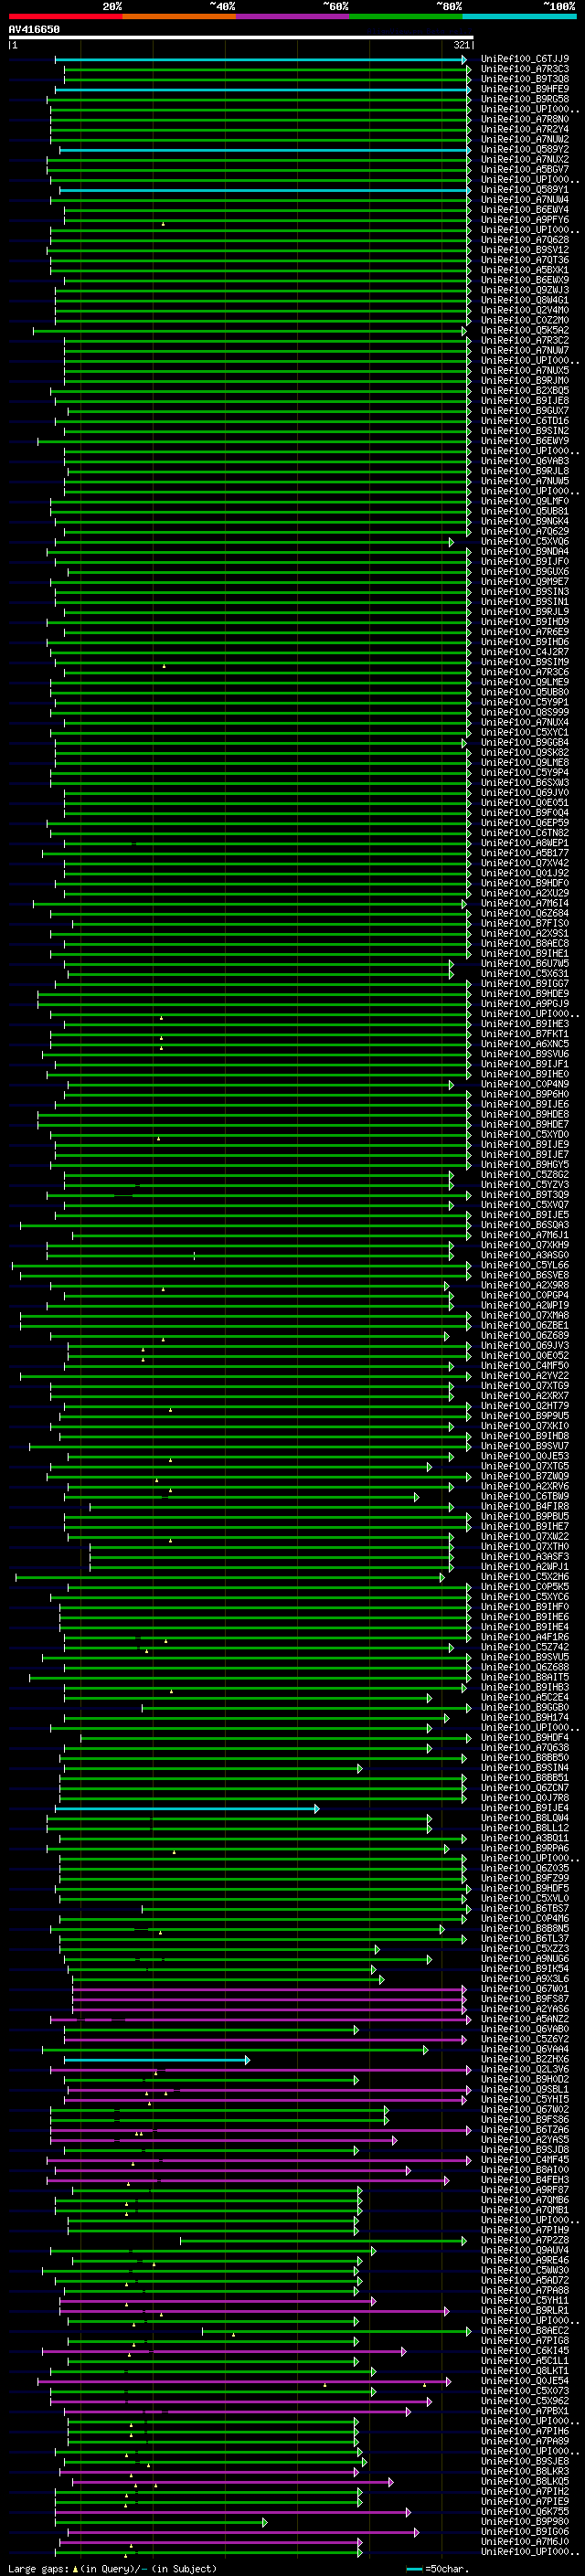The image size is (585, 2576).
Task: Click the short cyan alignment bar of B2ZHX6
Action: tap(157, 2060)
